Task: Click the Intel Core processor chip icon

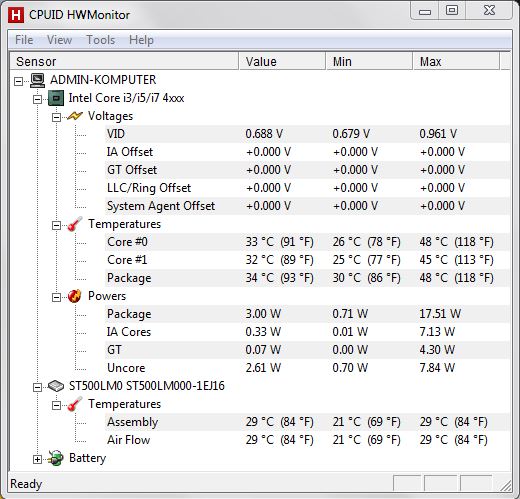Action: pos(56,98)
